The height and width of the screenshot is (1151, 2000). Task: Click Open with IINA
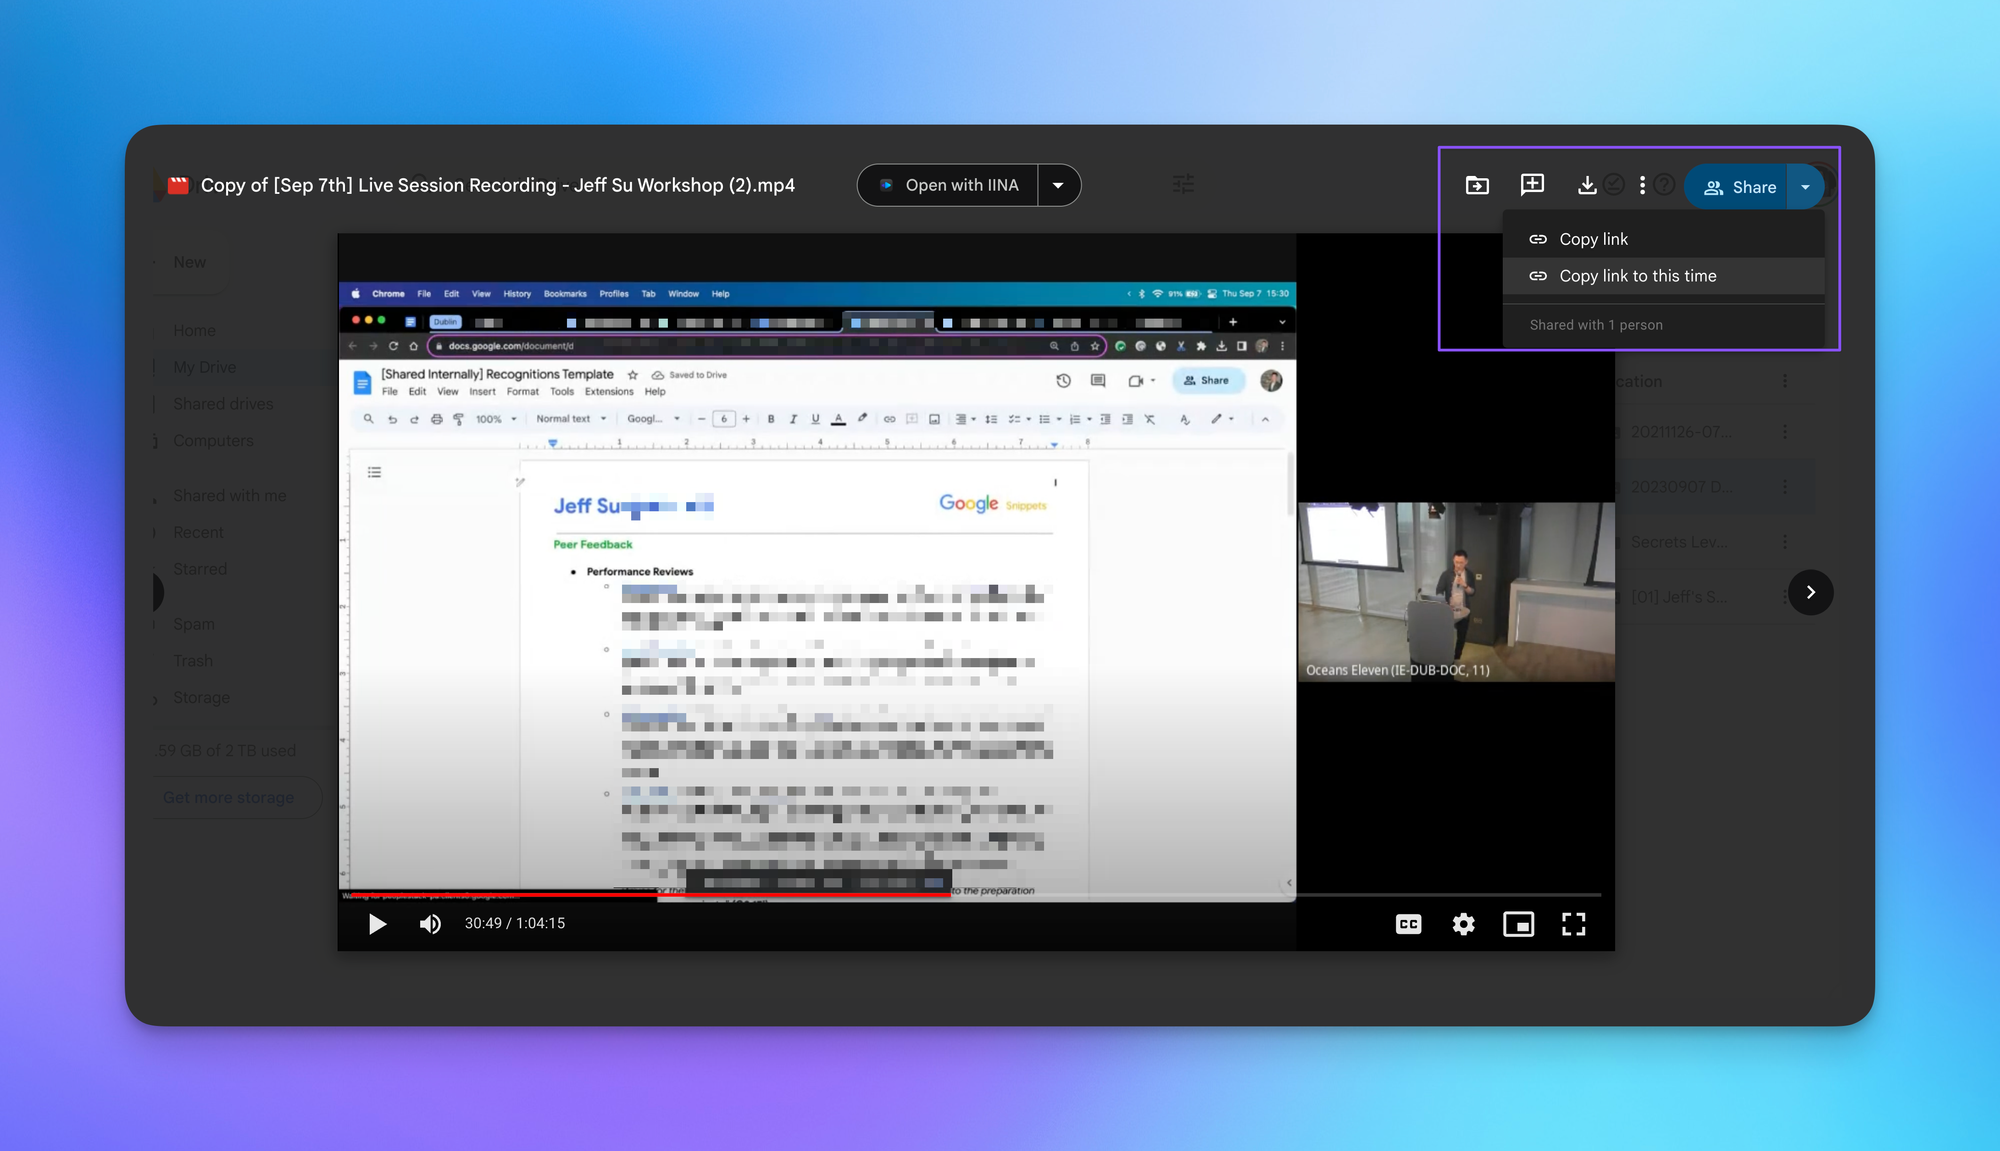pyautogui.click(x=948, y=185)
